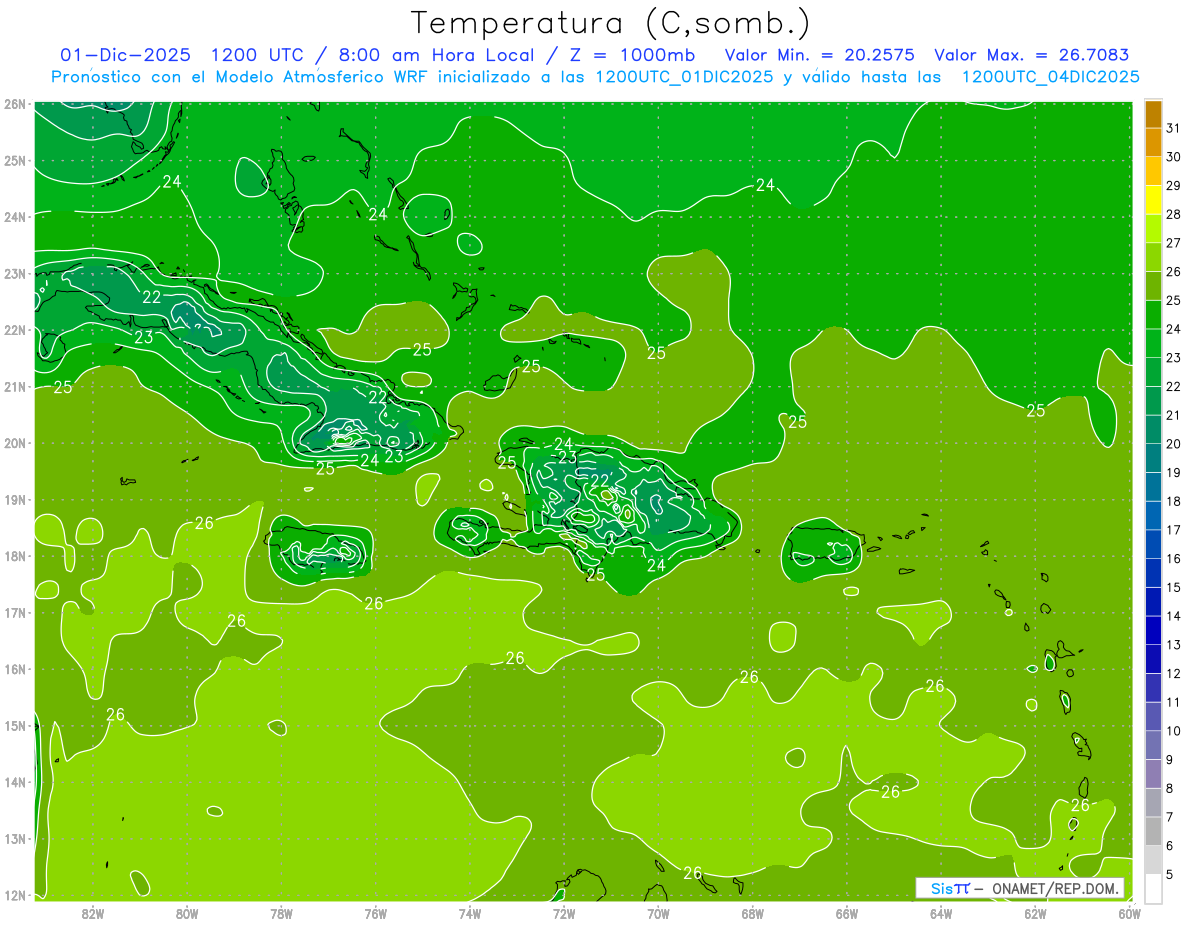Click the "1200UTC_01DIC2025" initialization time

[x=684, y=77]
